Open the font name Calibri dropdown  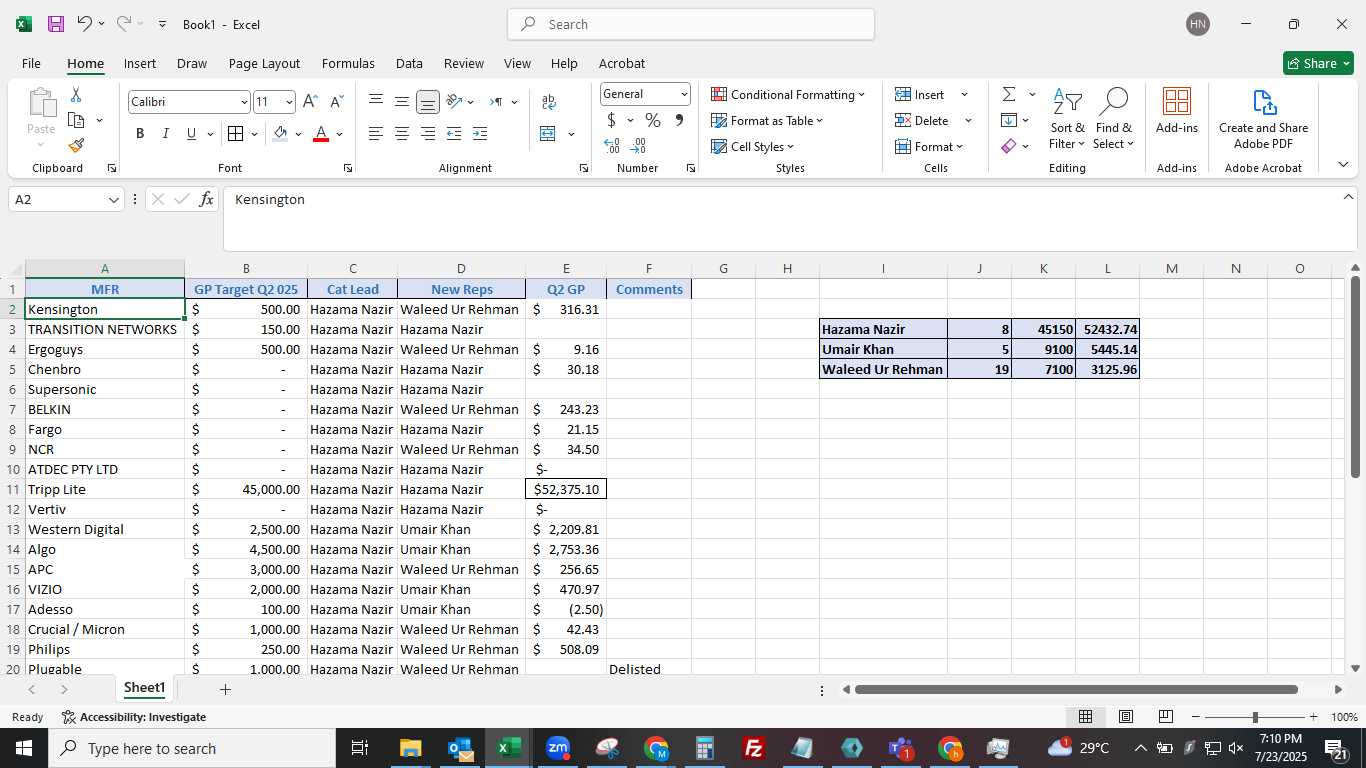pos(244,102)
